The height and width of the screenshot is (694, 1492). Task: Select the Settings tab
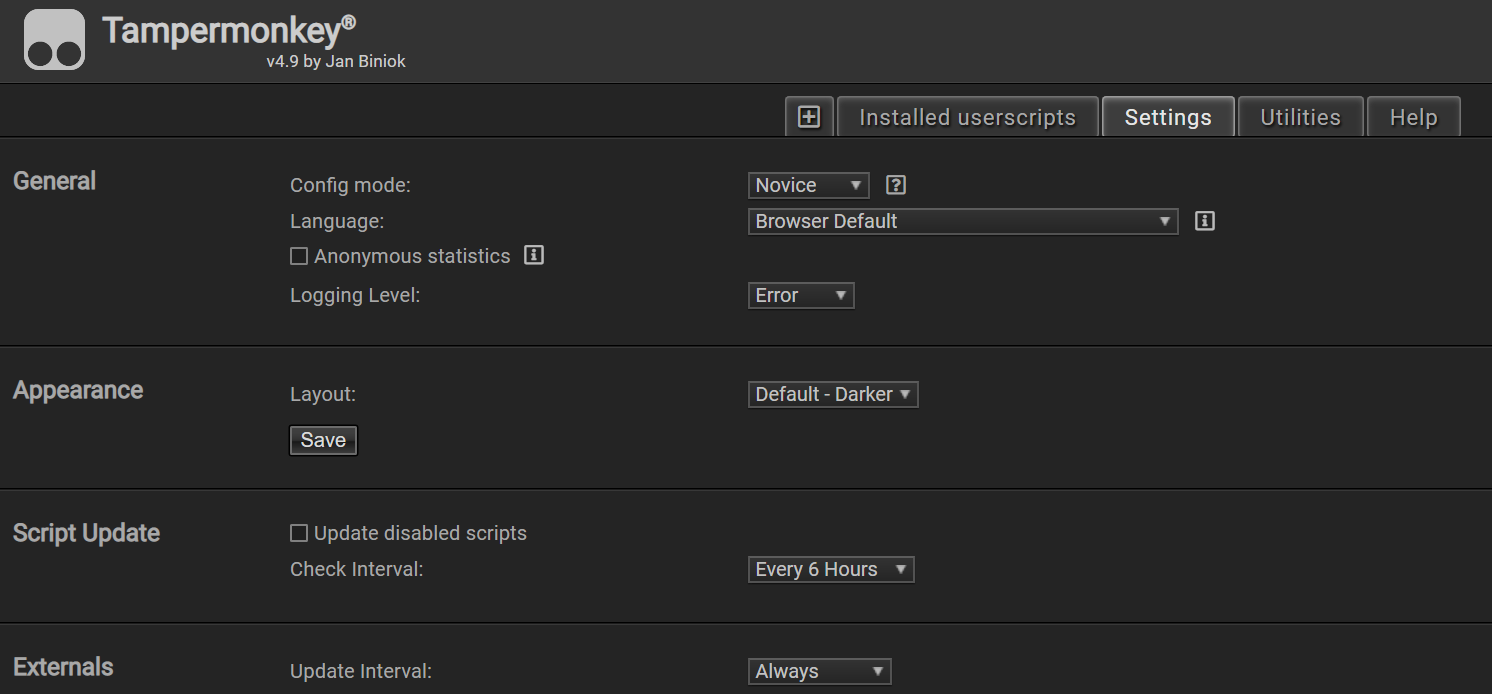[x=1168, y=117]
